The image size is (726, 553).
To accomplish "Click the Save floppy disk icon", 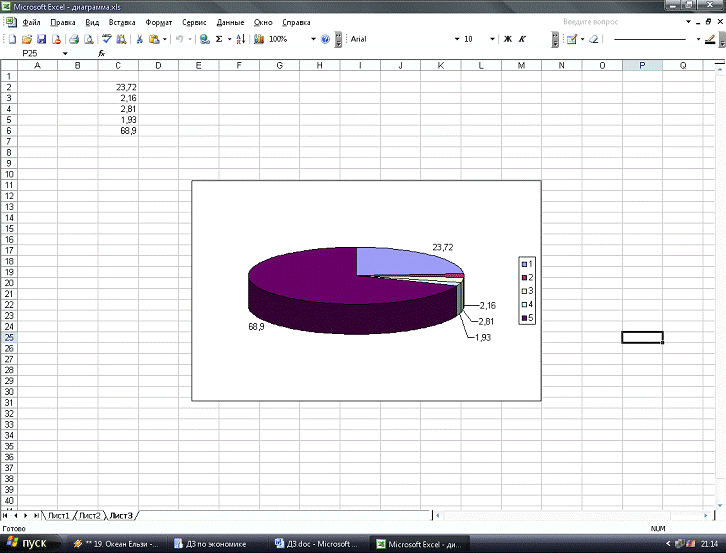I will point(42,39).
